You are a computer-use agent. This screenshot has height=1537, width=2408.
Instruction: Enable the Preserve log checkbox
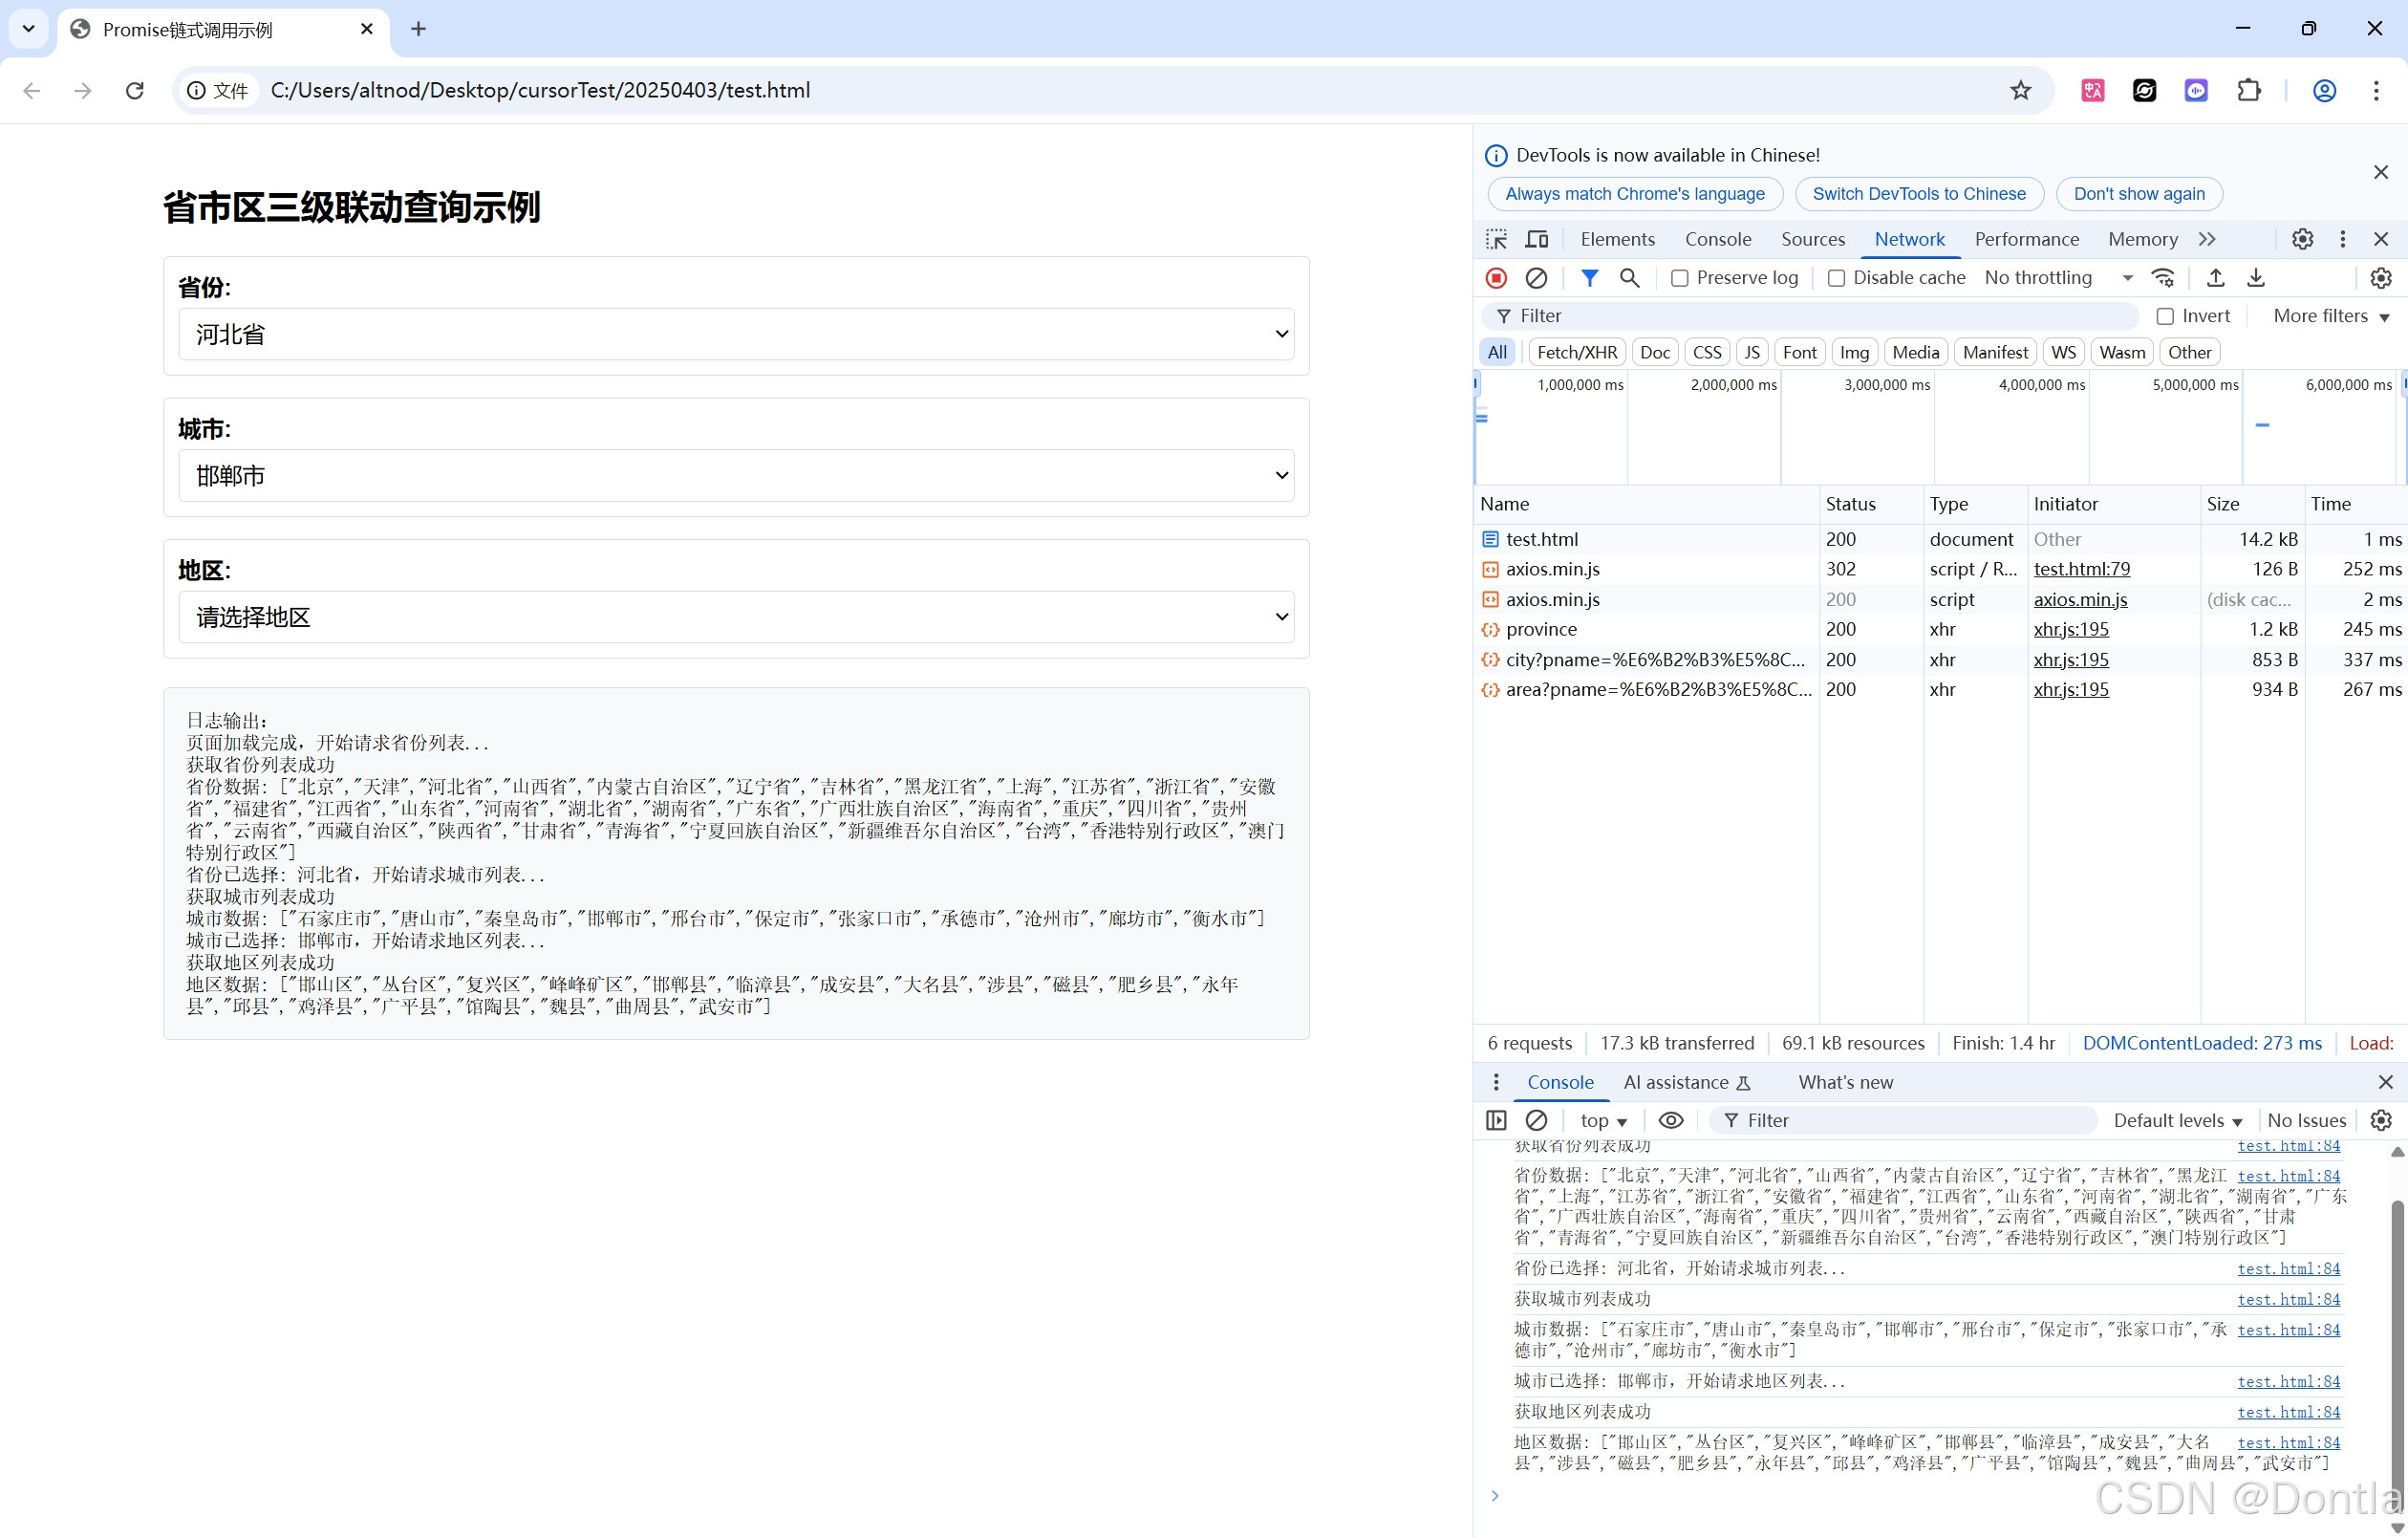tap(1680, 278)
